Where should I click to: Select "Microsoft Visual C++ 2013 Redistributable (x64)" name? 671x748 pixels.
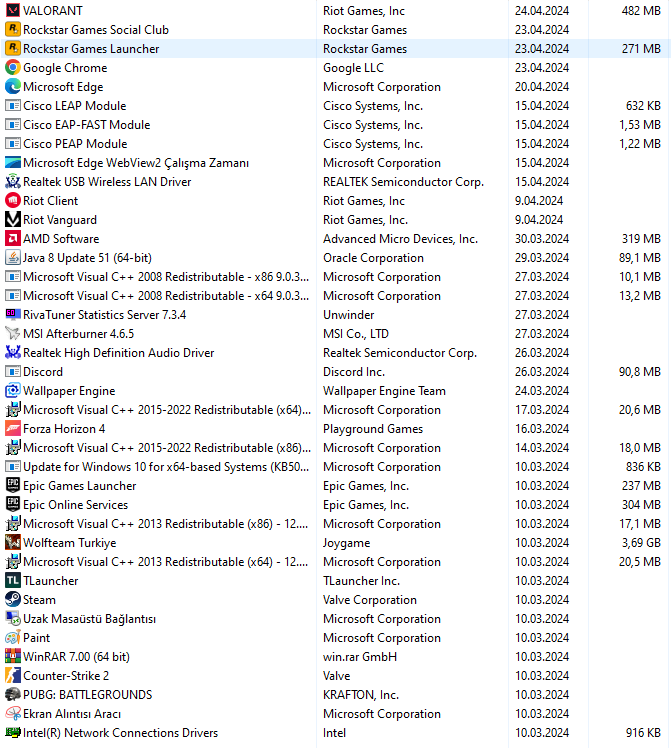click(165, 562)
